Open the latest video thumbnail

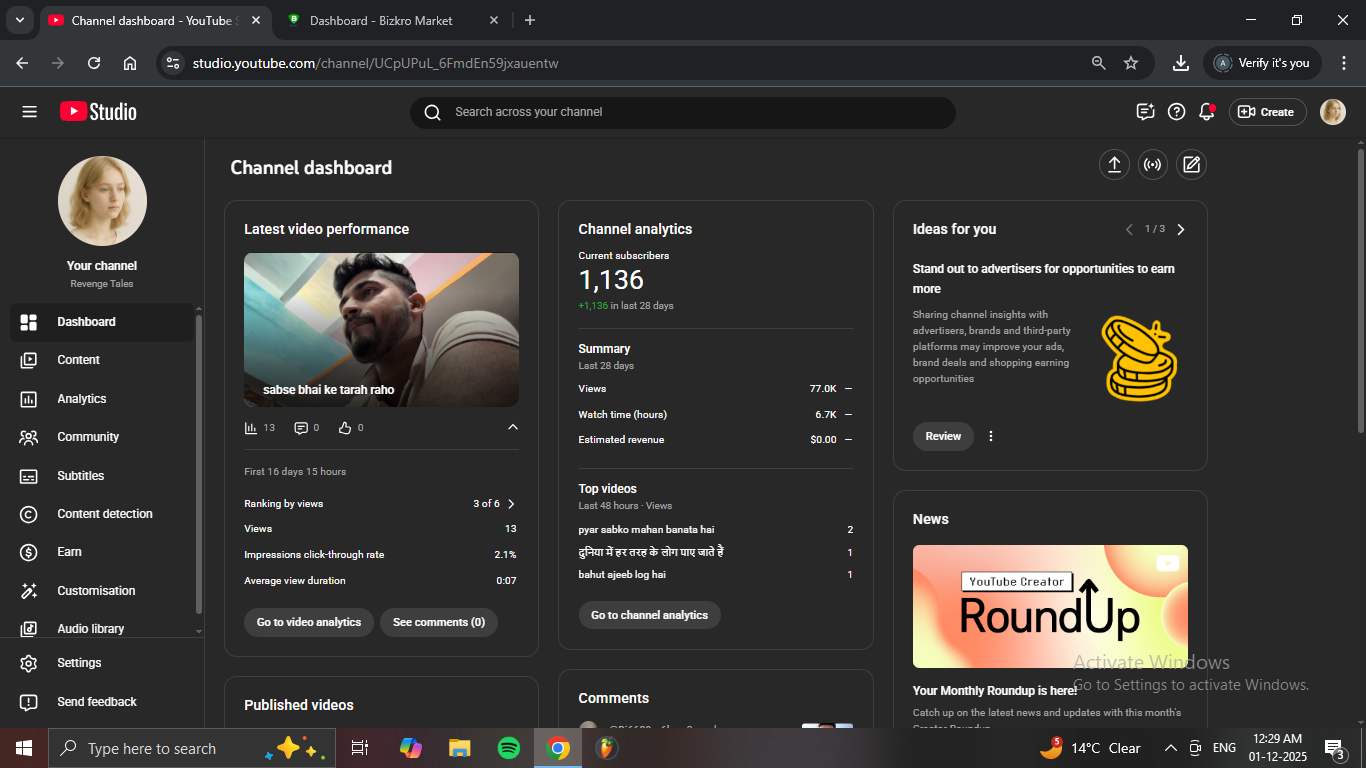[x=381, y=329]
